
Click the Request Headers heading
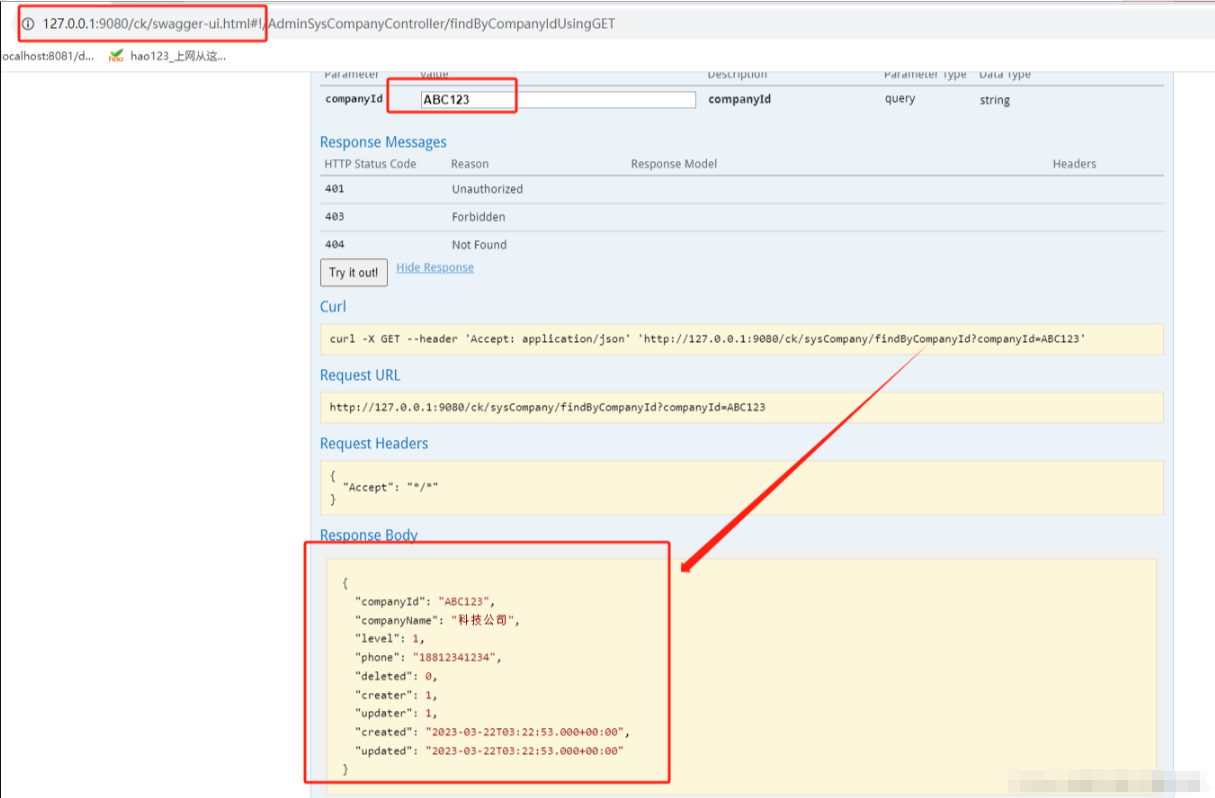(374, 443)
